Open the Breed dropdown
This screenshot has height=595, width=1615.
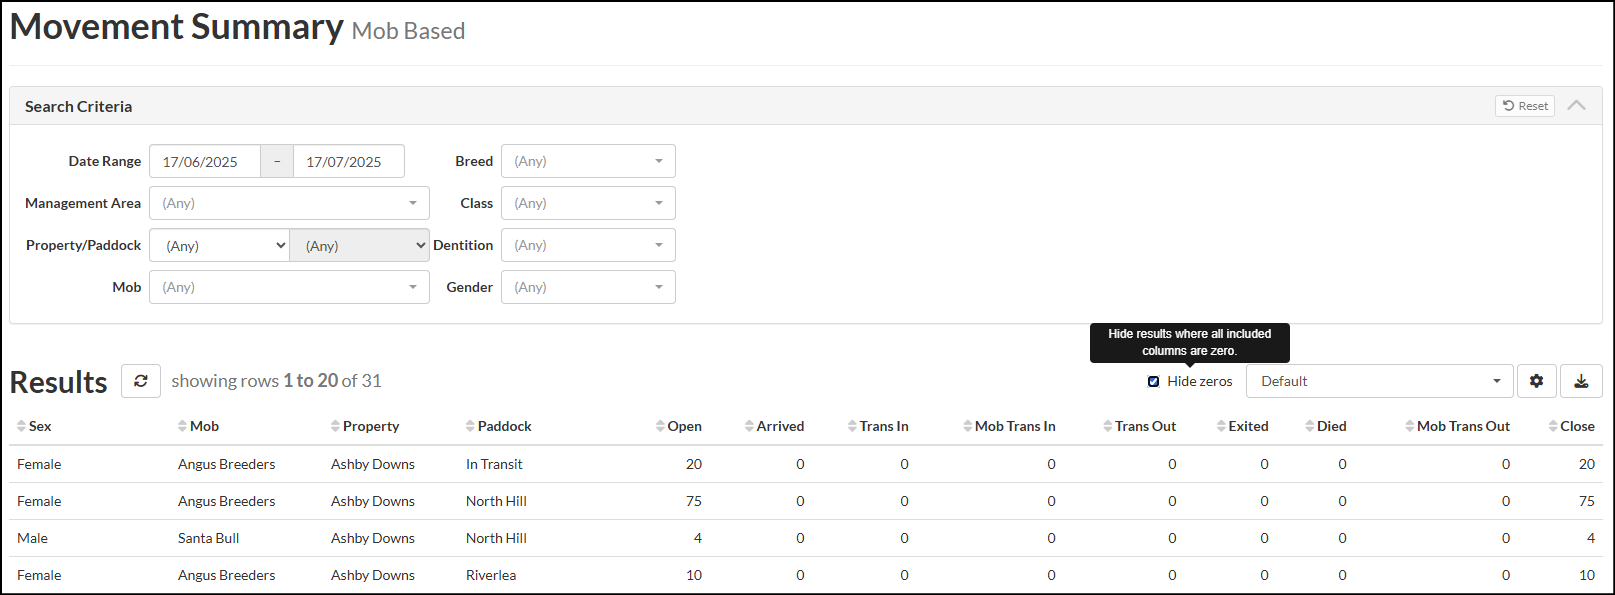pyautogui.click(x=588, y=161)
